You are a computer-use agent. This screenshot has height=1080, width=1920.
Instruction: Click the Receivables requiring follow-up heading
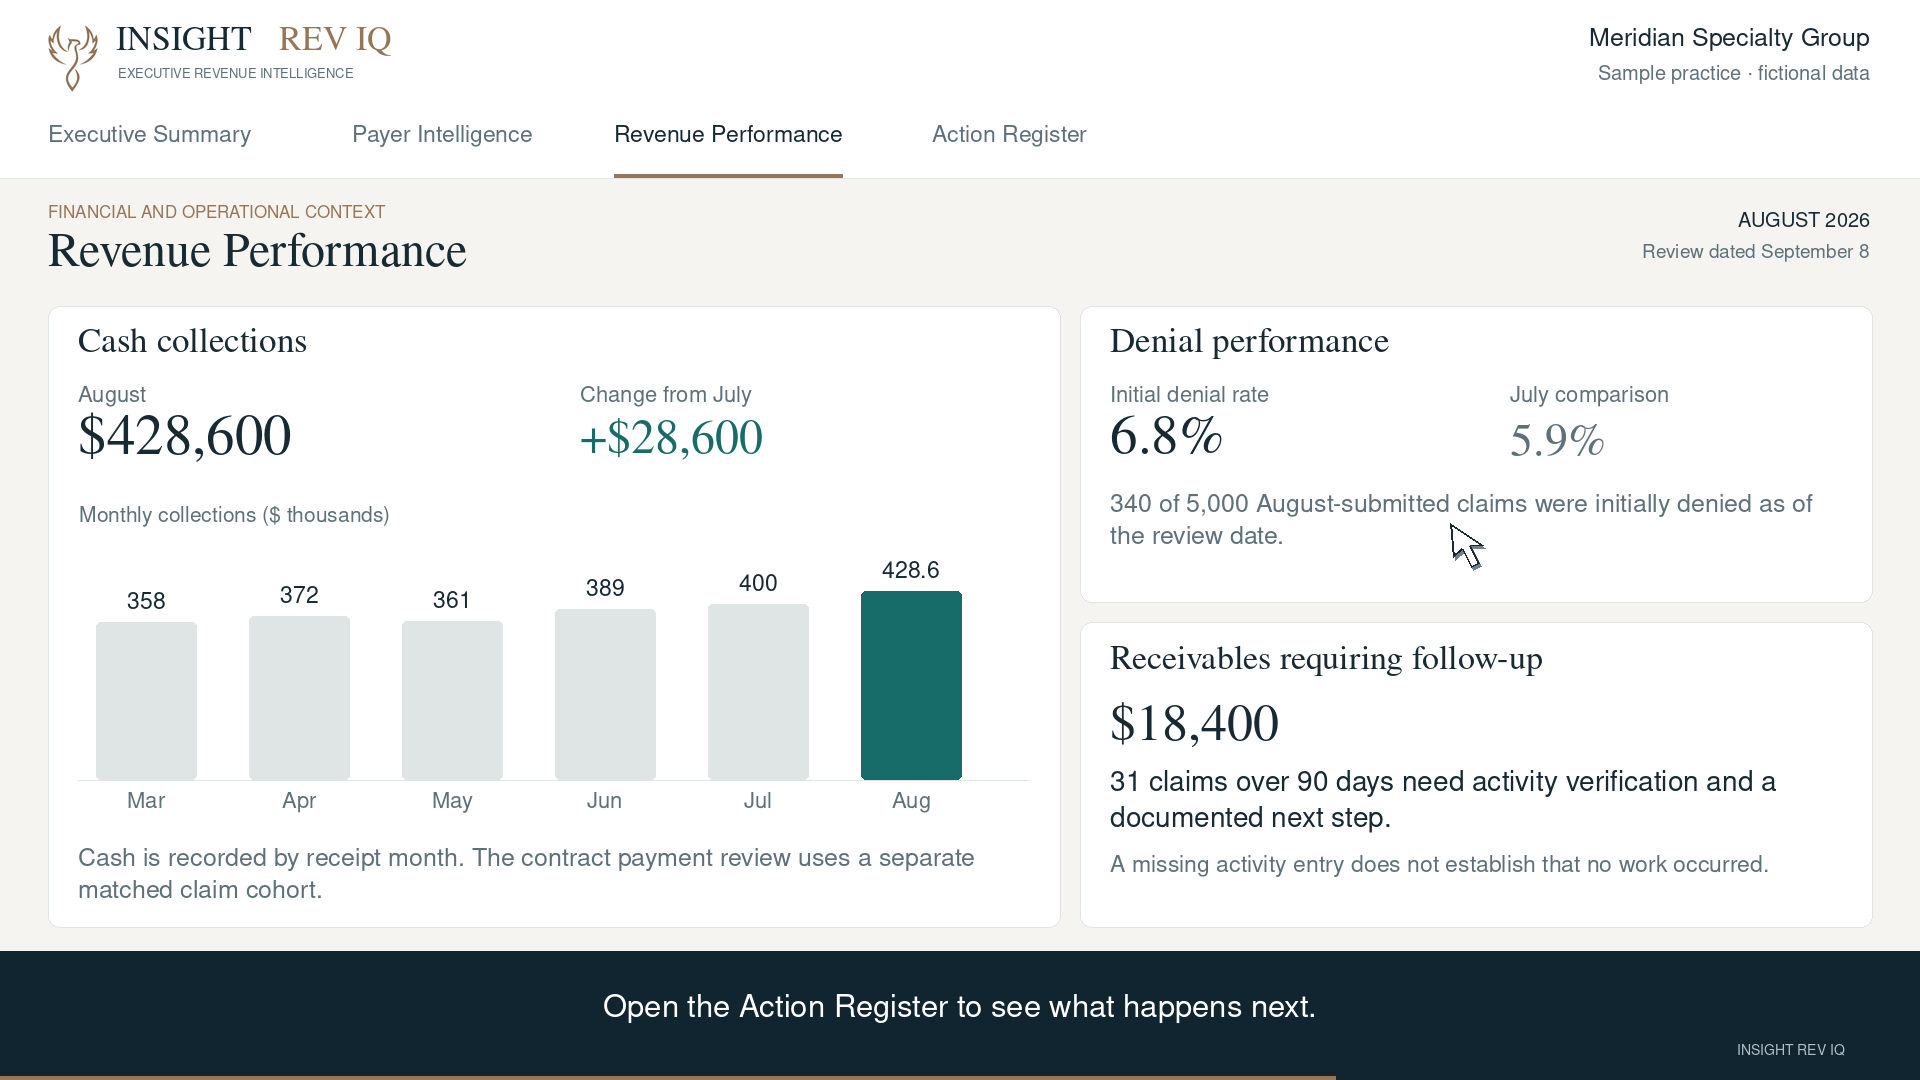pyautogui.click(x=1326, y=659)
